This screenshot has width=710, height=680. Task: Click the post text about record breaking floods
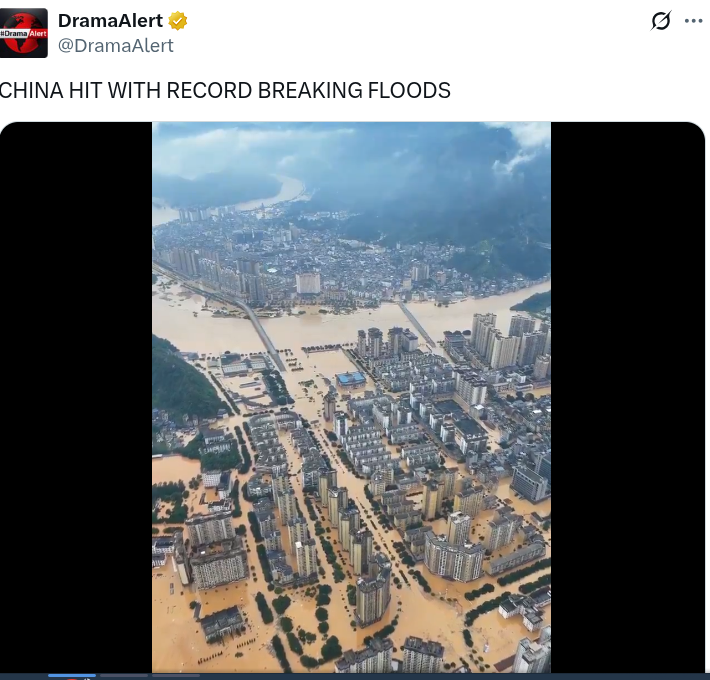point(225,90)
